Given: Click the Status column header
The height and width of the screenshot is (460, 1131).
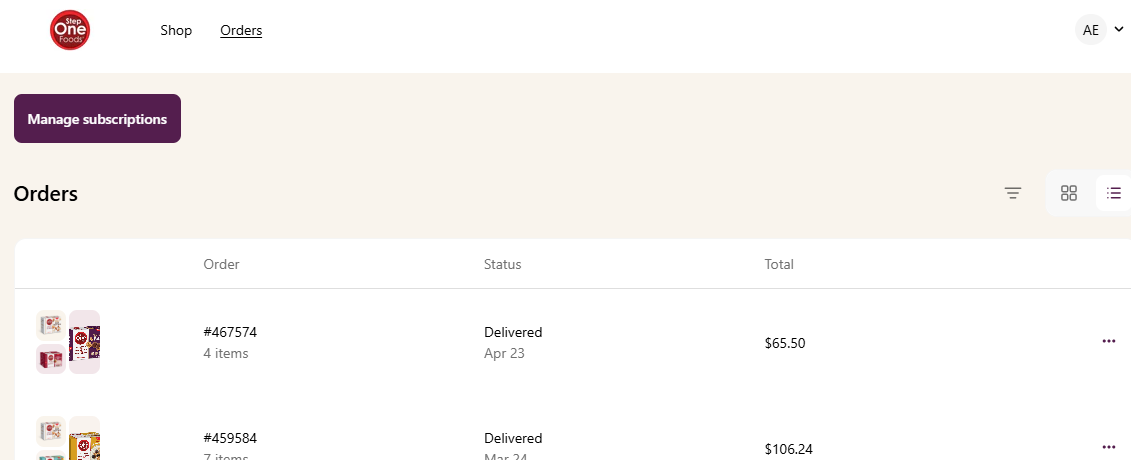Looking at the screenshot, I should [x=502, y=264].
